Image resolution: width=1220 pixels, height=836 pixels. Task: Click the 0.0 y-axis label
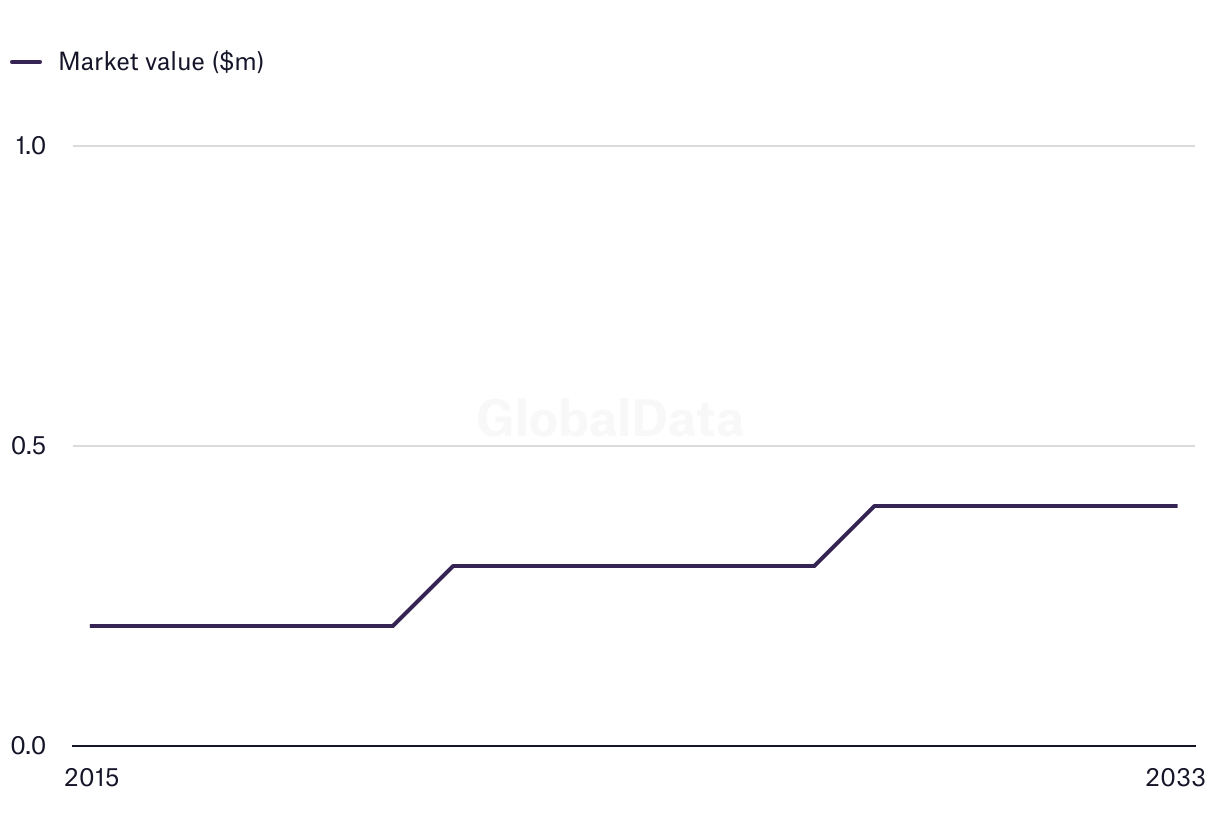tap(31, 746)
